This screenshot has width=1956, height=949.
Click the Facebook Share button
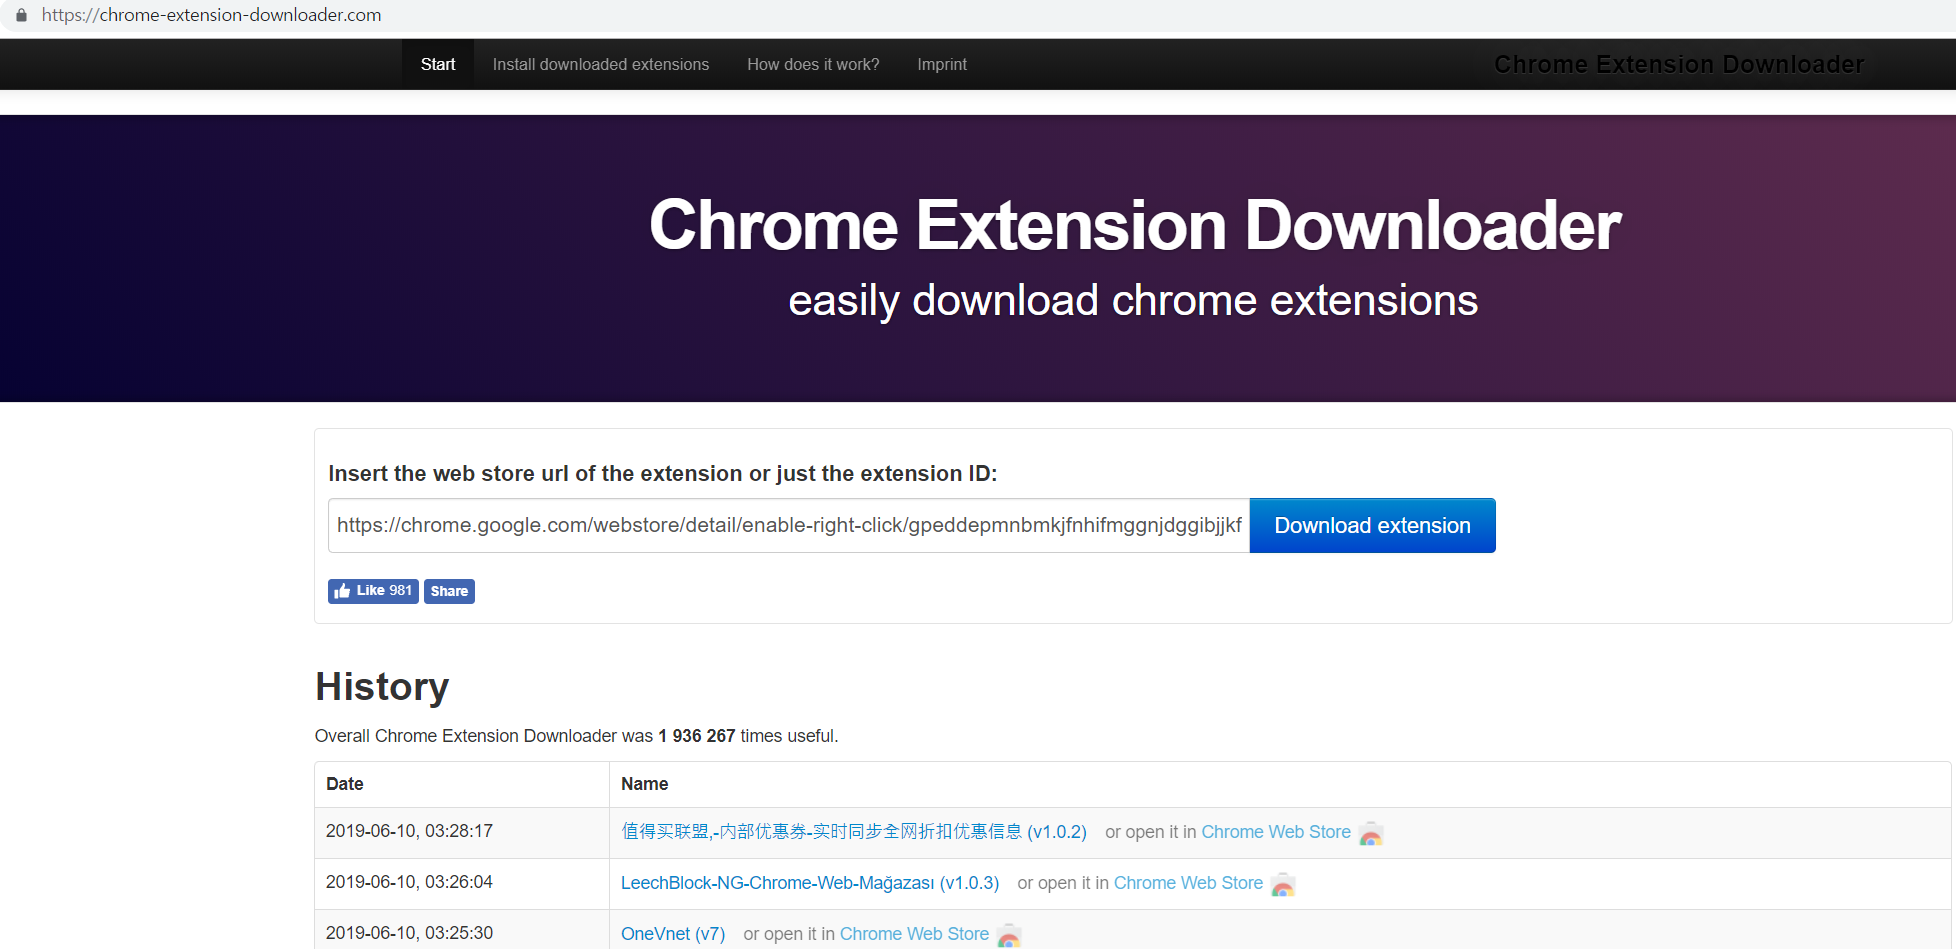[x=449, y=591]
